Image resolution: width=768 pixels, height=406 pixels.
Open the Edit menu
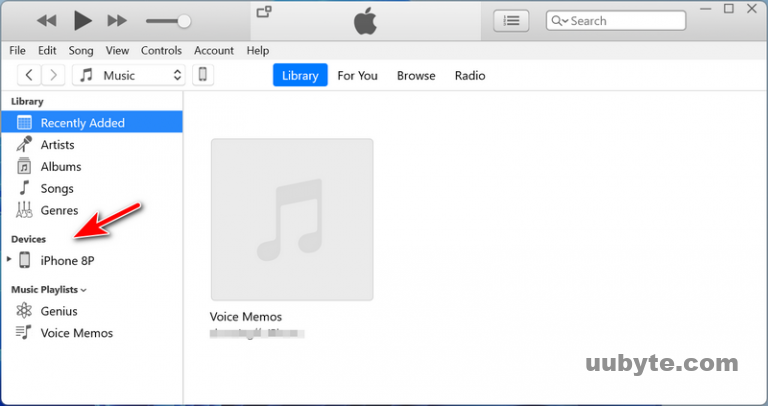(47, 50)
